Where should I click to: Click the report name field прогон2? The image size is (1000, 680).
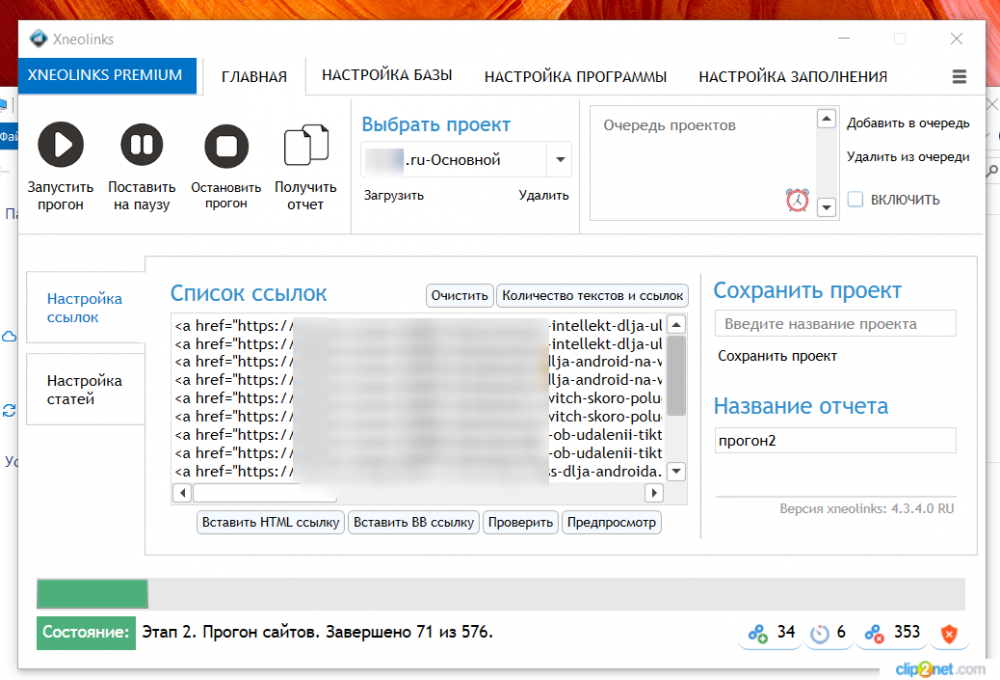pyautogui.click(x=835, y=440)
